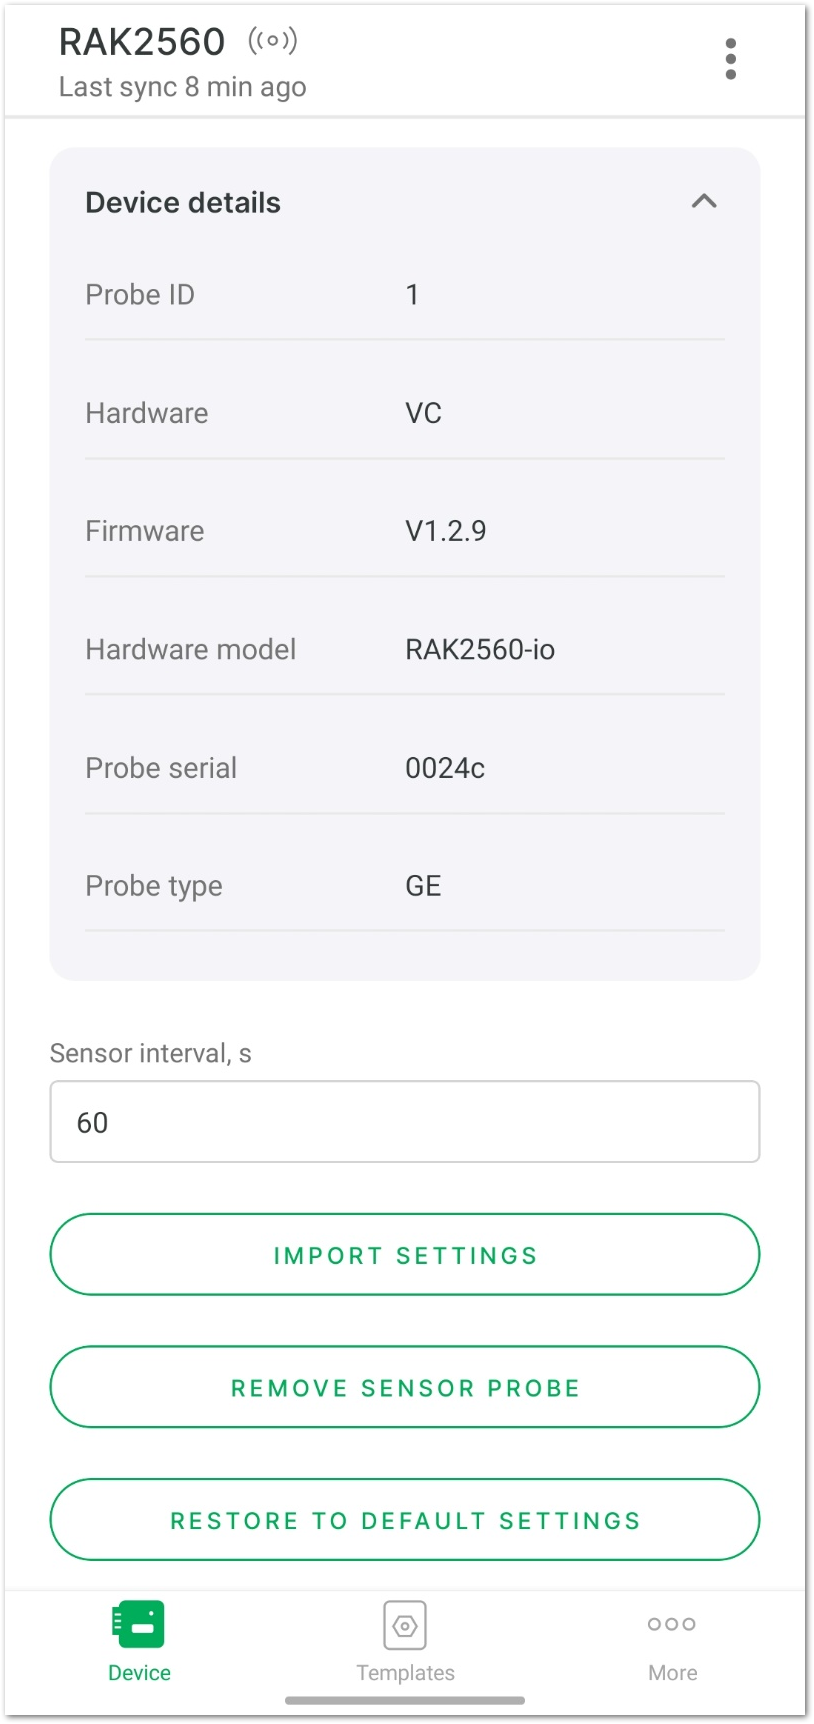The width and height of the screenshot is (814, 1724).
Task: Tap the Hardware VC value
Action: click(x=424, y=413)
